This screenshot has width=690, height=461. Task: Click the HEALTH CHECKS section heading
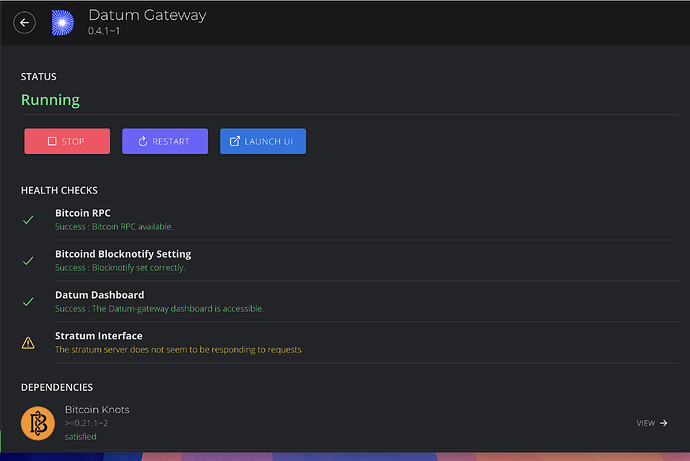[x=59, y=190]
